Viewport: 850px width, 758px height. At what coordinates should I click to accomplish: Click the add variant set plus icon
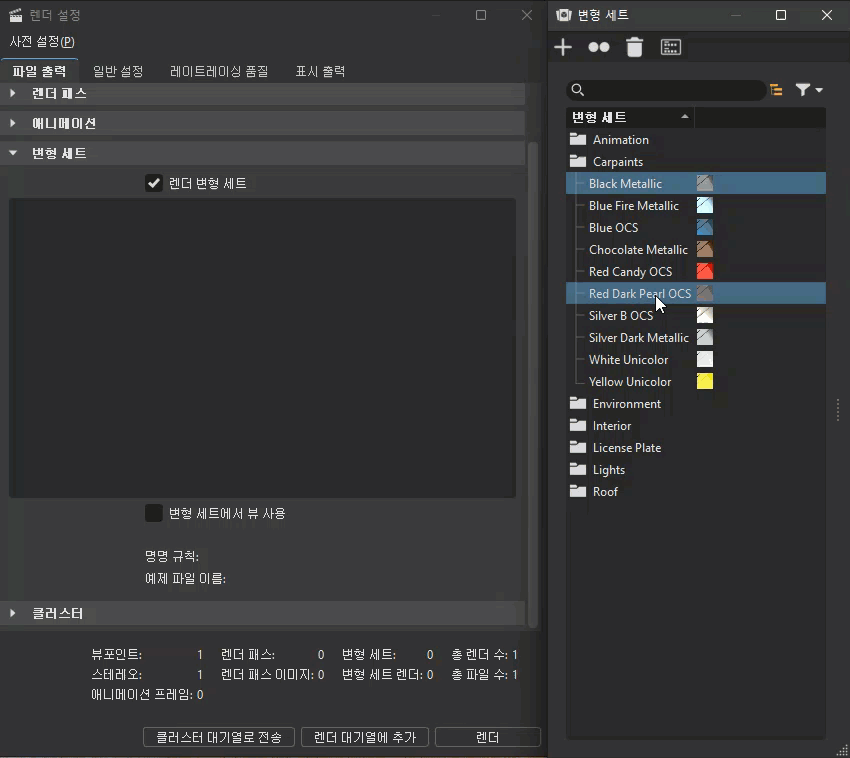point(563,47)
